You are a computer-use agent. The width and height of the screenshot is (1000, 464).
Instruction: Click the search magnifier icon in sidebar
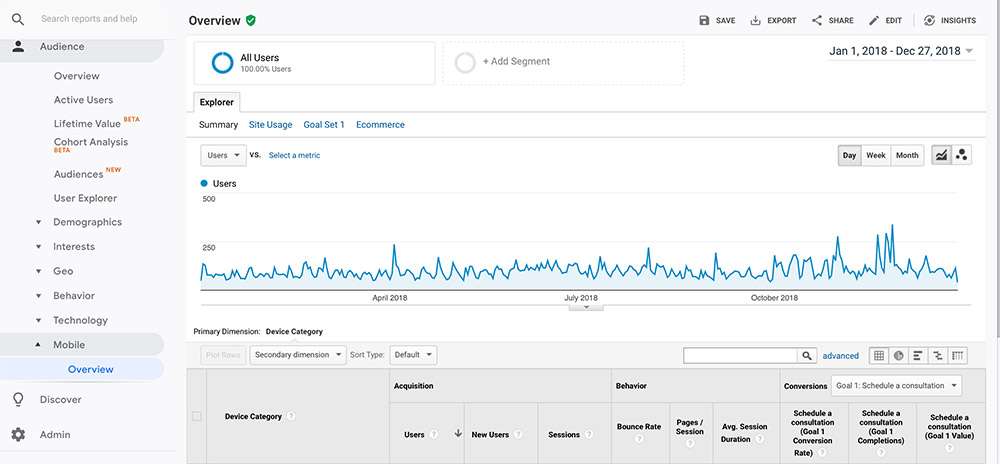(x=18, y=20)
